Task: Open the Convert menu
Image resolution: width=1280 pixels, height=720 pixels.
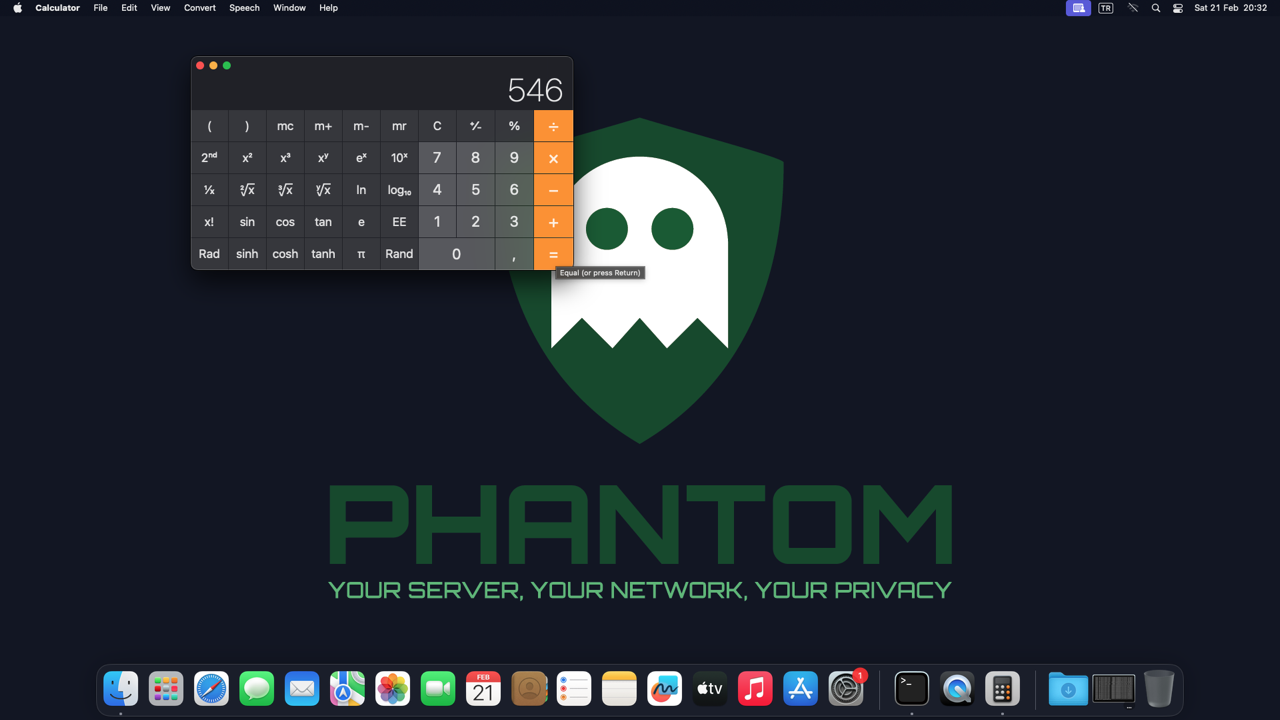Action: click(x=199, y=8)
